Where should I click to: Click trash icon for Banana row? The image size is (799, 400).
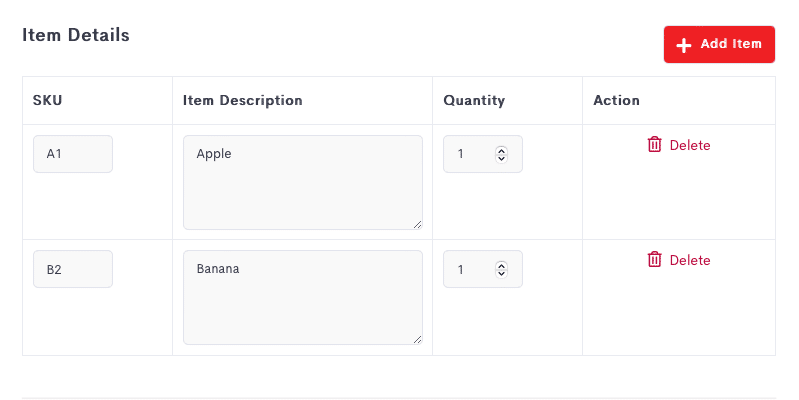[x=654, y=259]
